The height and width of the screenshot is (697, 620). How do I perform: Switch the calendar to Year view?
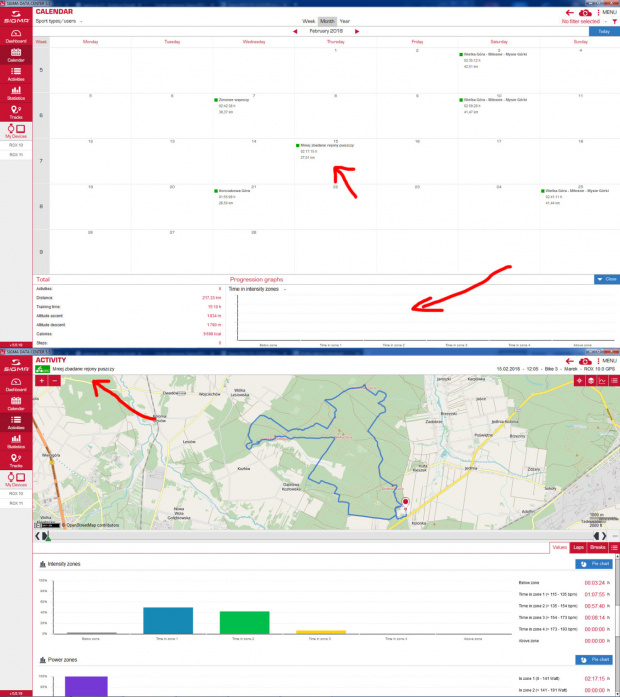pyautogui.click(x=345, y=20)
